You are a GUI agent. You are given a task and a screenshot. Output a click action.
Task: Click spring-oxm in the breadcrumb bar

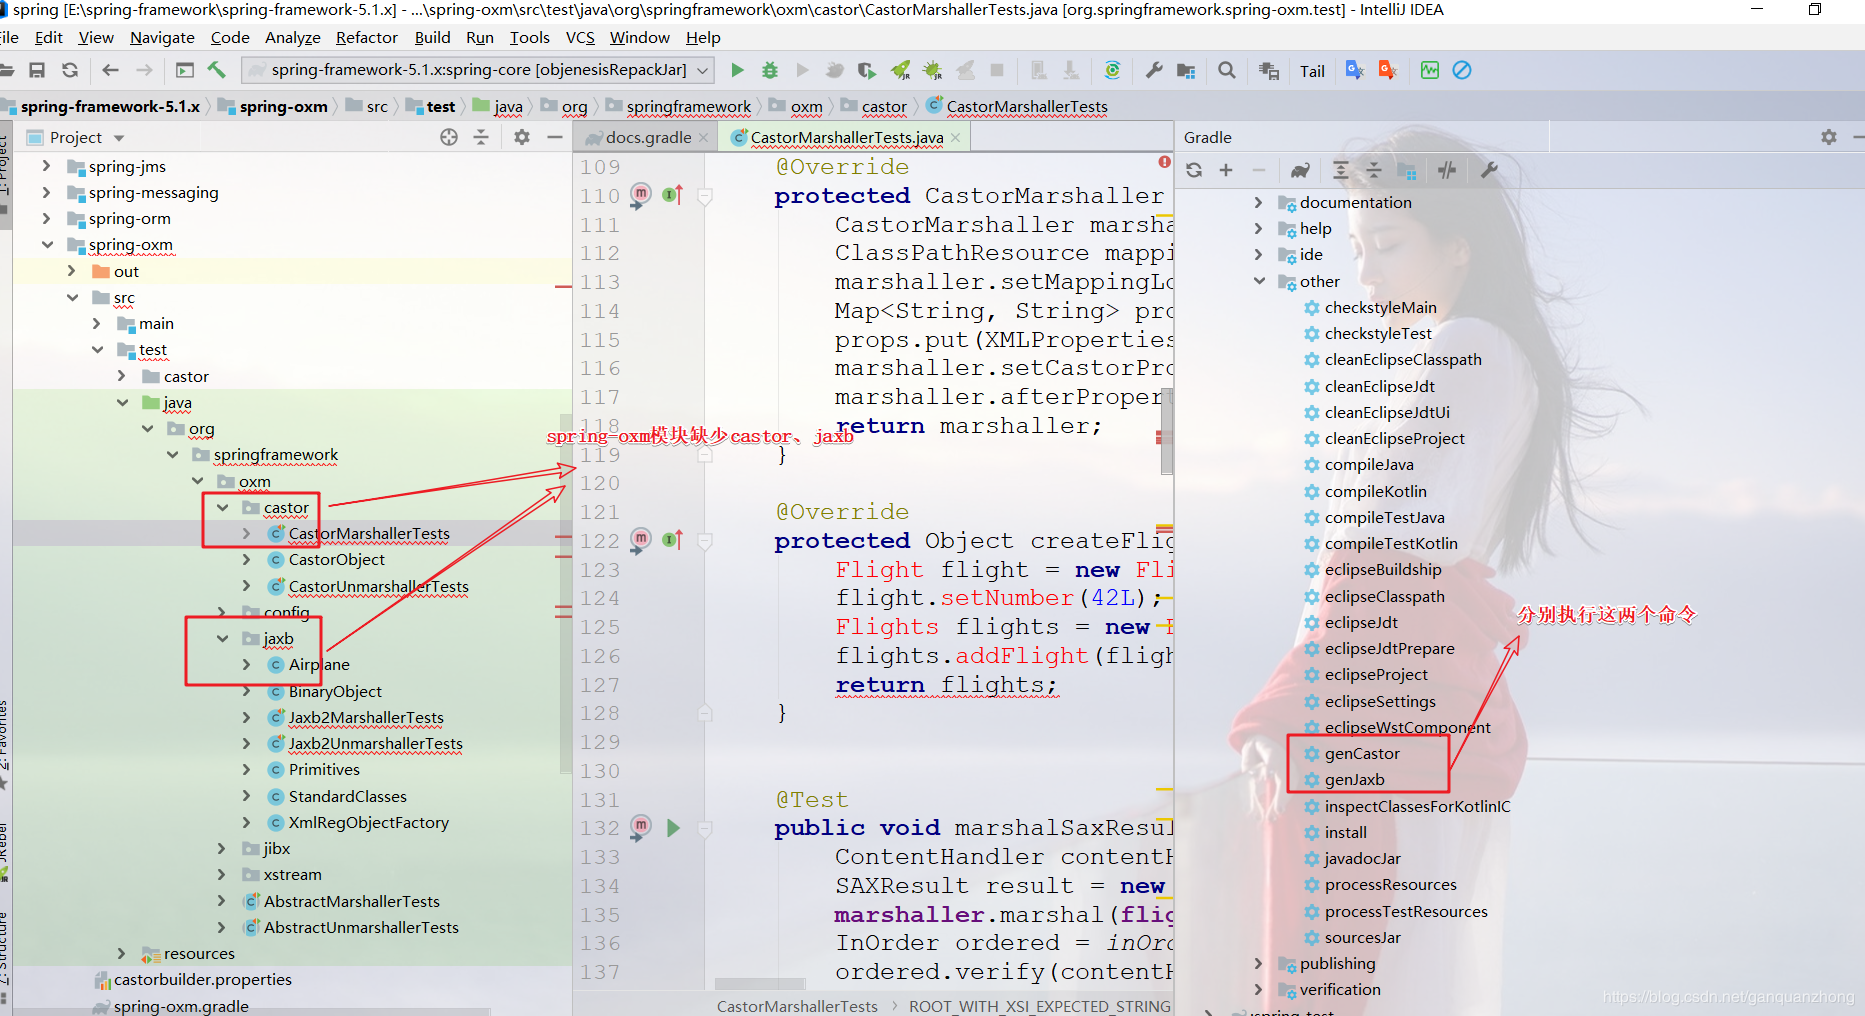(283, 106)
